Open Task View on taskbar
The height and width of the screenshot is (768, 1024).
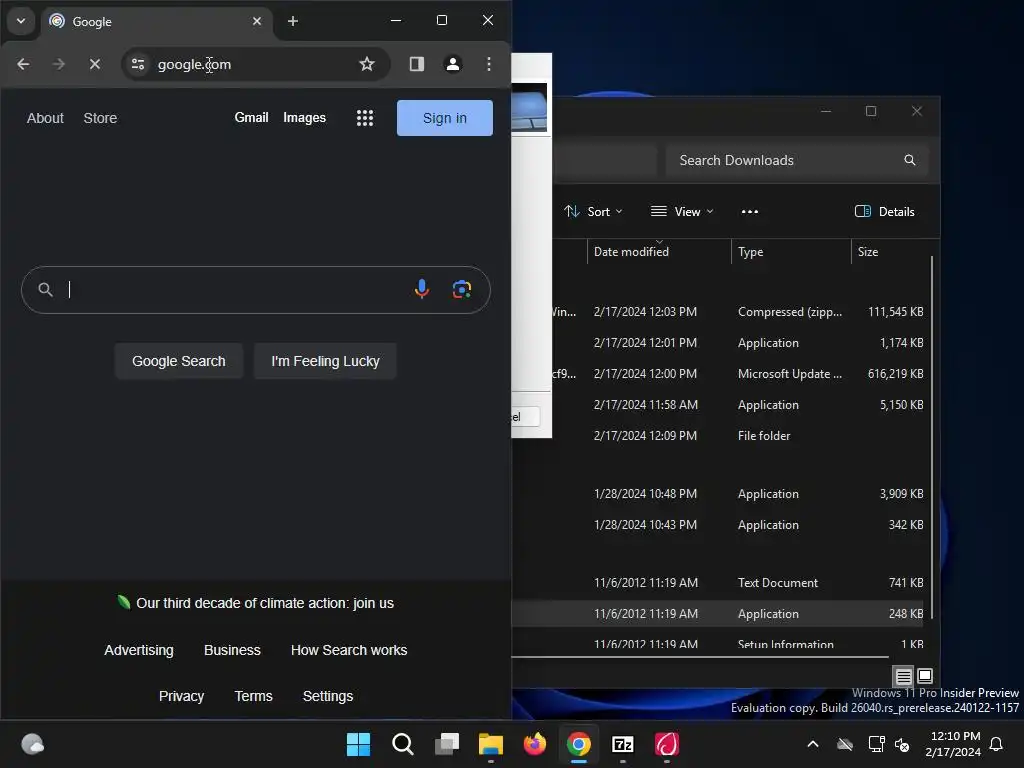tap(447, 744)
